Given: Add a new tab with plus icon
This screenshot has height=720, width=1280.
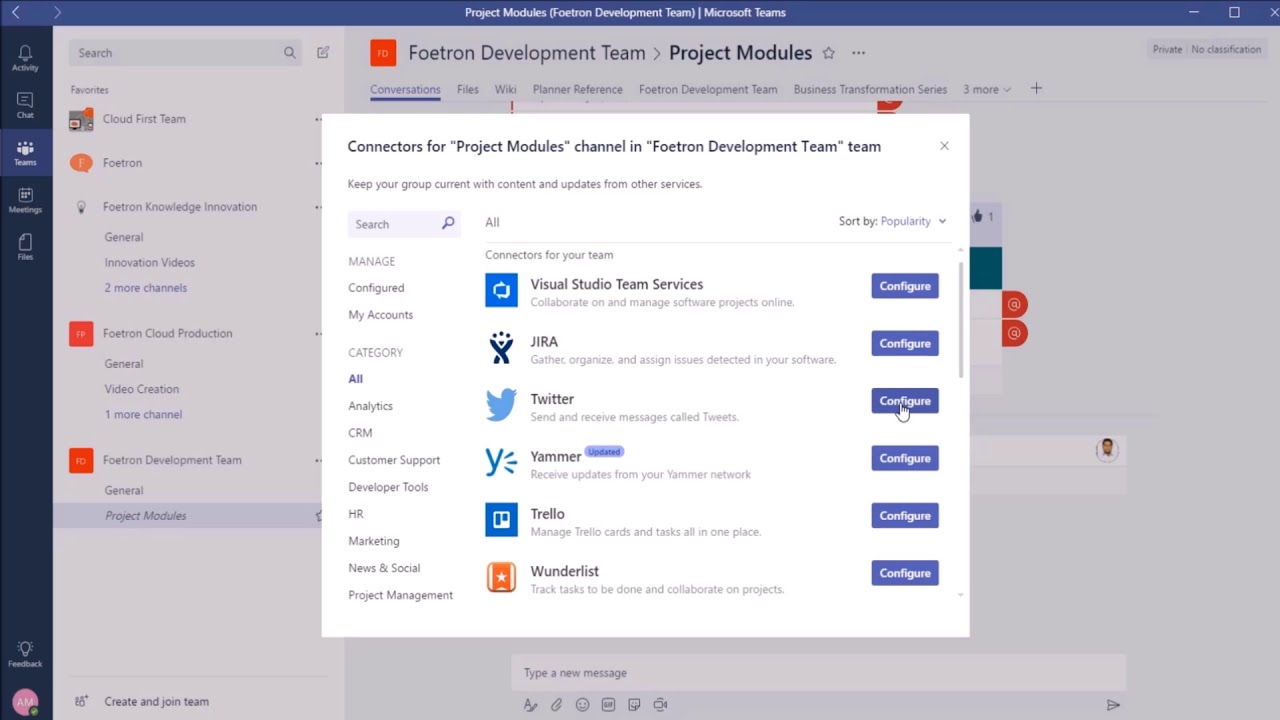Looking at the screenshot, I should click(x=1036, y=89).
